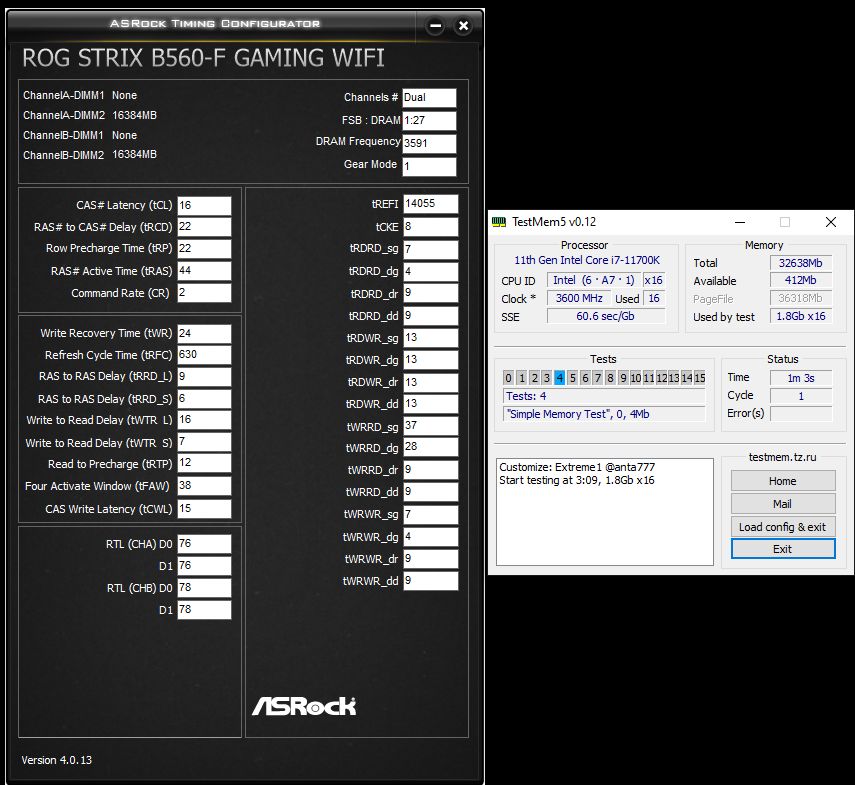The height and width of the screenshot is (785, 855).
Task: Close the ASRock Timing Configurator window
Action: [463, 26]
